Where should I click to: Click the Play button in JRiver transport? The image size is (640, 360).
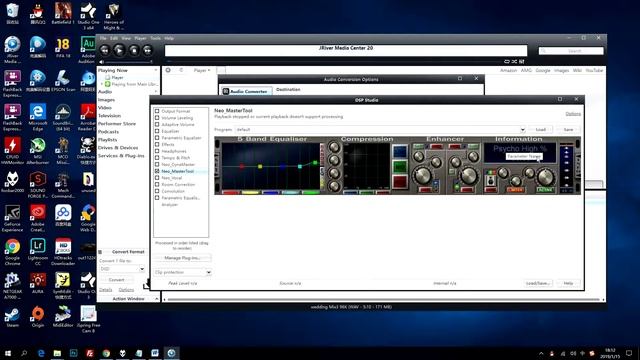(119, 50)
